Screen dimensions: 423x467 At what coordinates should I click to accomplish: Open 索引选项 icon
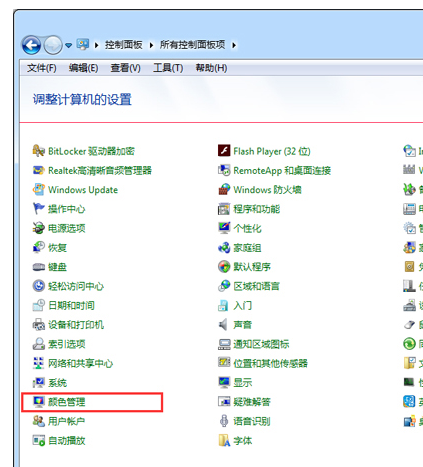pyautogui.click(x=39, y=344)
